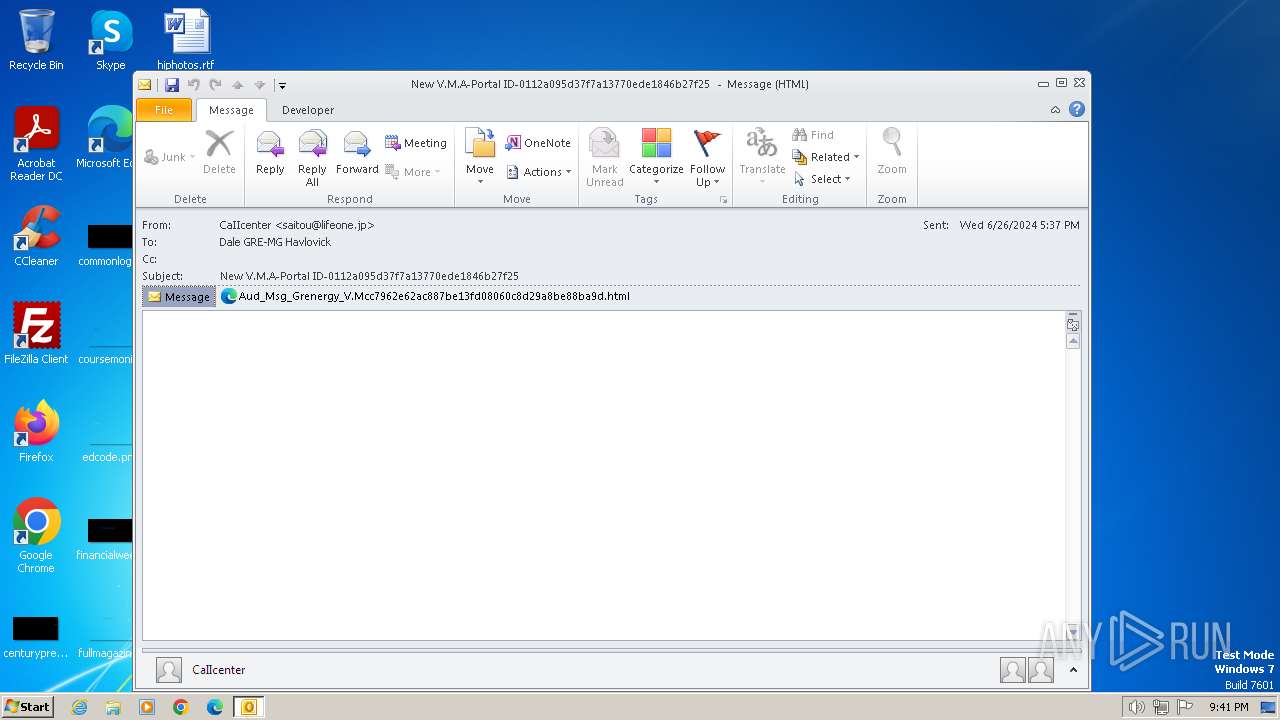Open the Recycle Bin on desktop

click(x=36, y=41)
